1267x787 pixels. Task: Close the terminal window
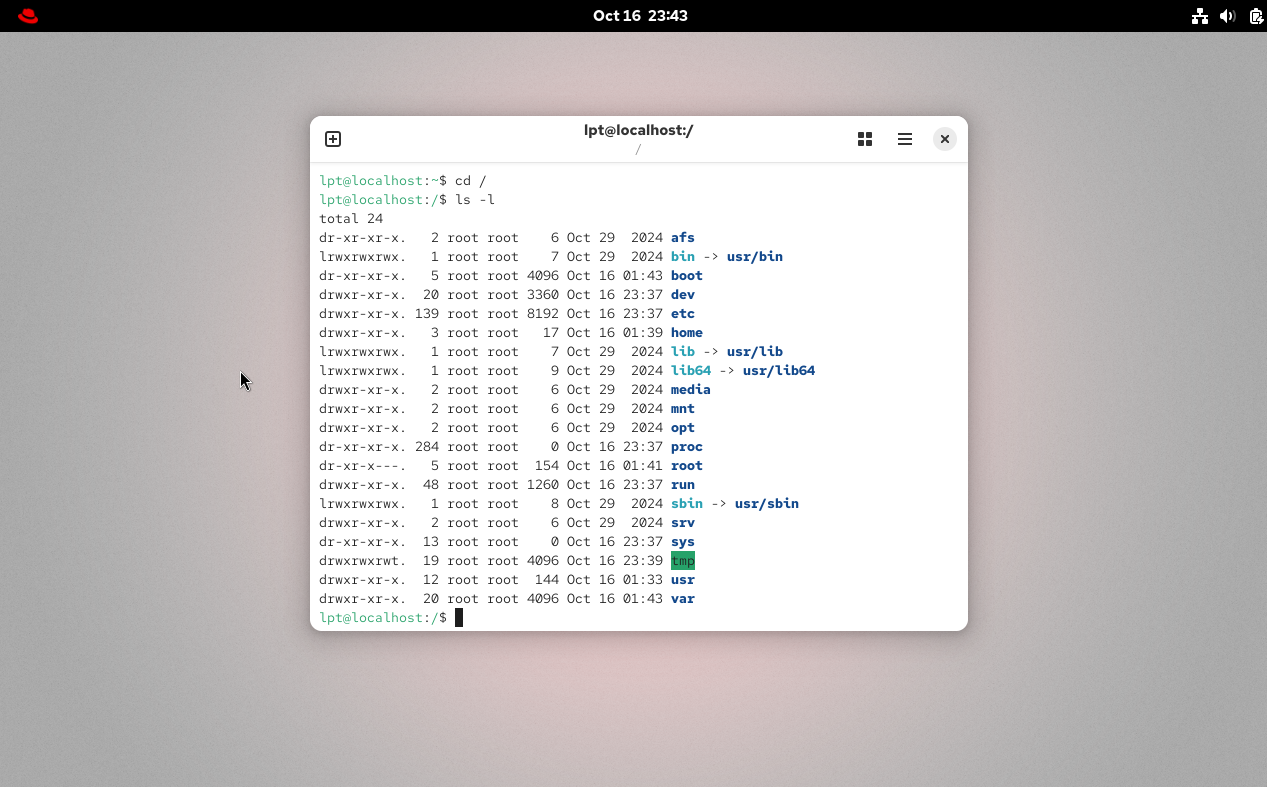click(945, 139)
